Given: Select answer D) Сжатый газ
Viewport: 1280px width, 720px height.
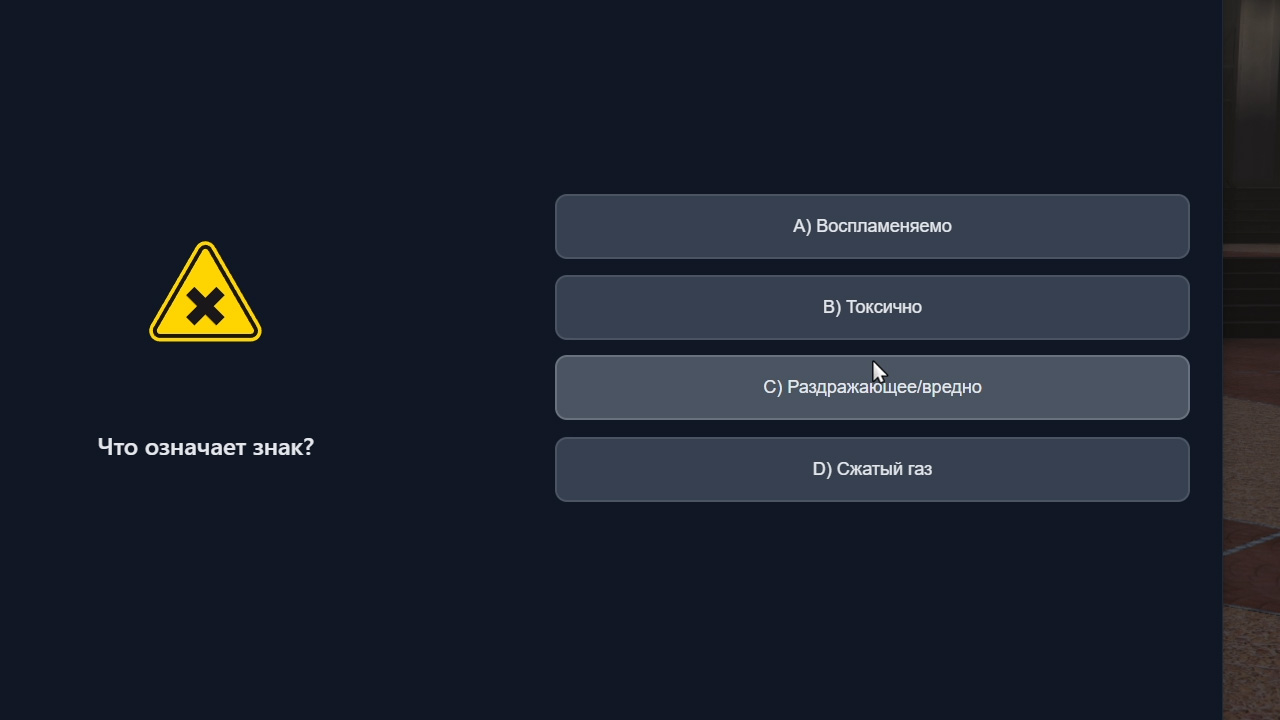Looking at the screenshot, I should [871, 469].
